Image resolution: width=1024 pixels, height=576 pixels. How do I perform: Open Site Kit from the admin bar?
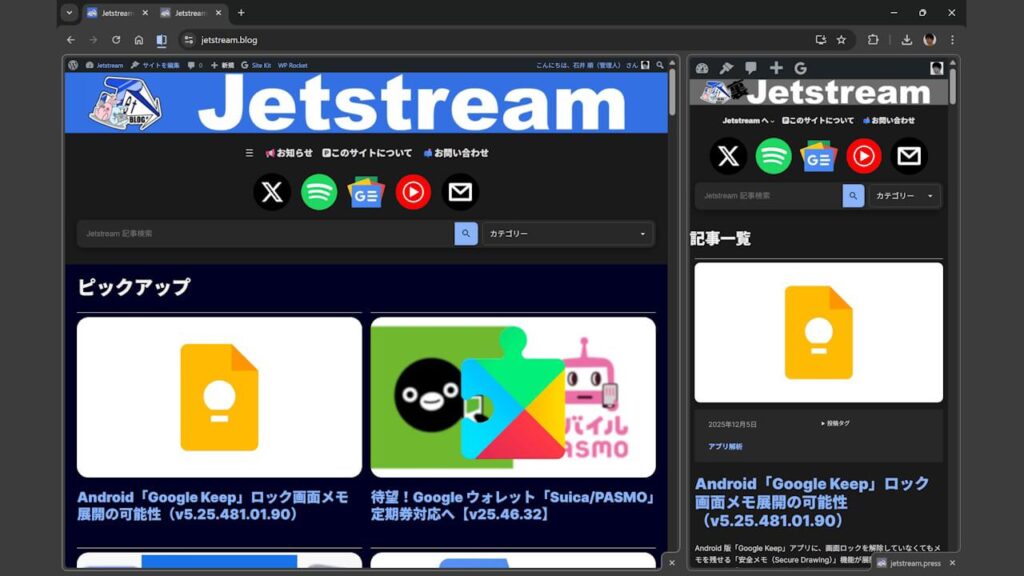(x=260, y=66)
